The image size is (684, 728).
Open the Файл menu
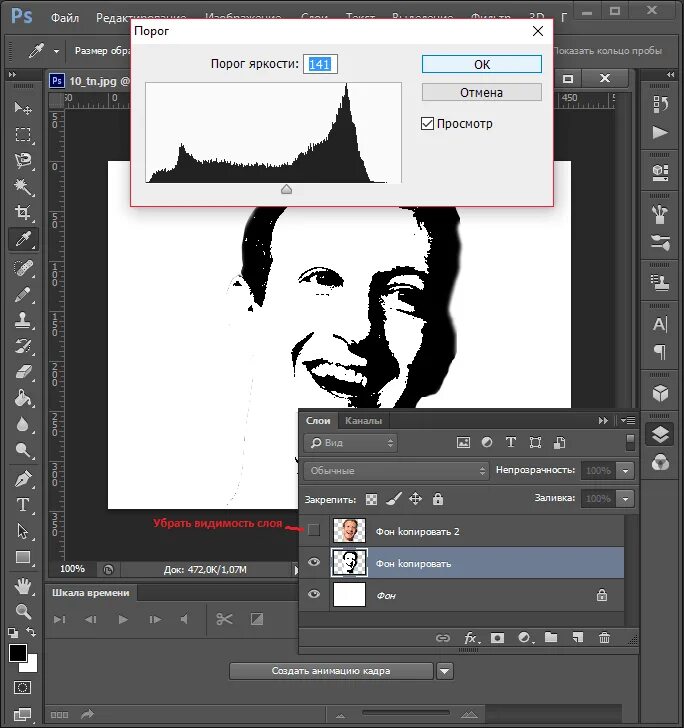pyautogui.click(x=65, y=18)
